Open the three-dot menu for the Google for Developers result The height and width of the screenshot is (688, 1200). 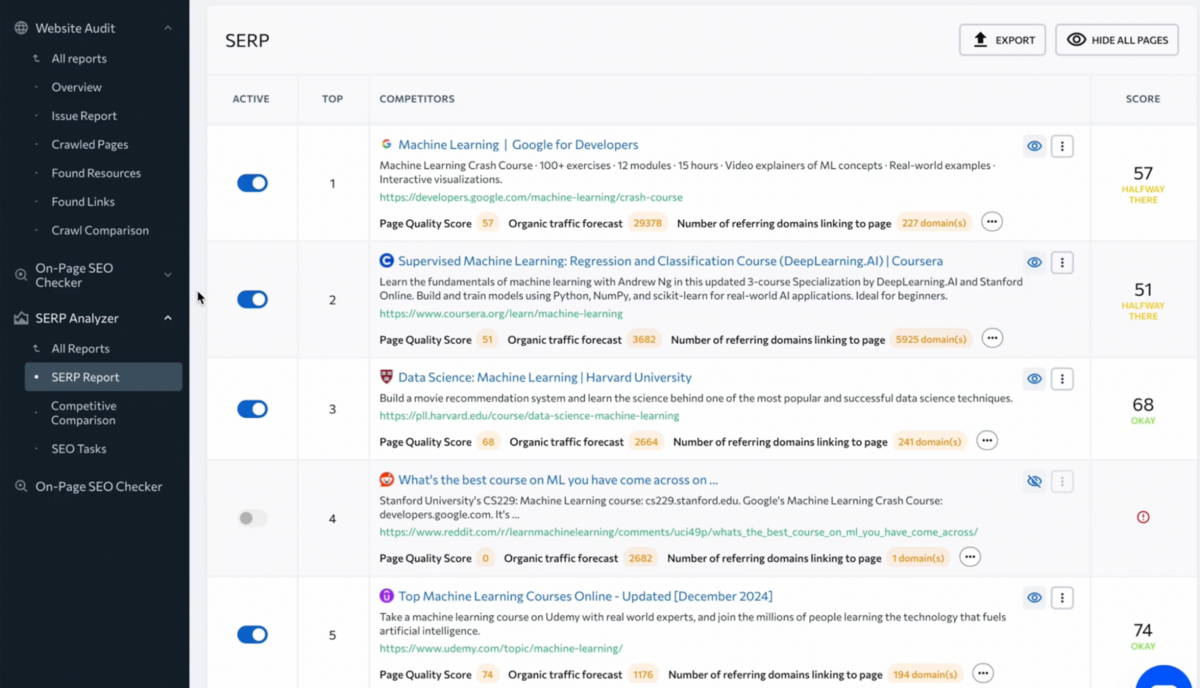point(1062,146)
